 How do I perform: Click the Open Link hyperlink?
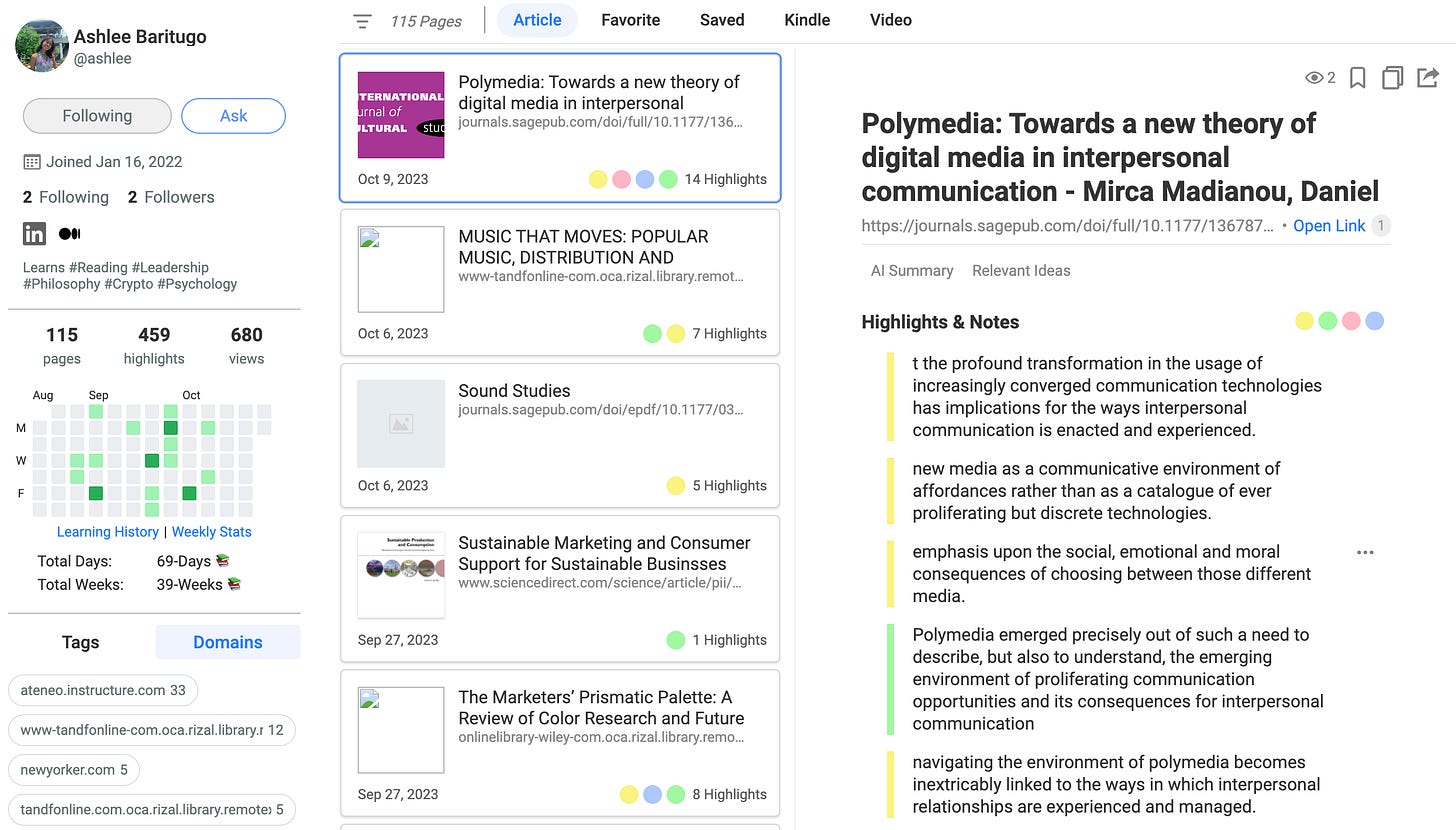(1329, 226)
